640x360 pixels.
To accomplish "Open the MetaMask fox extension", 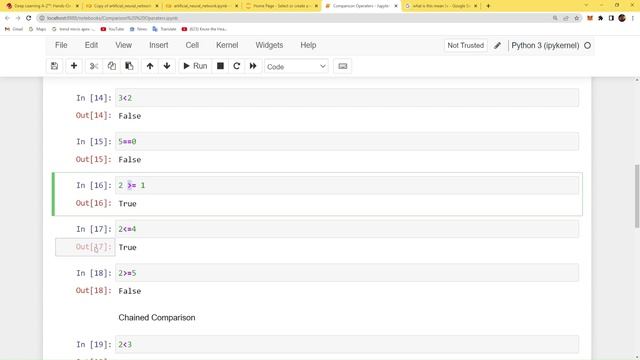I will tap(590, 18).
